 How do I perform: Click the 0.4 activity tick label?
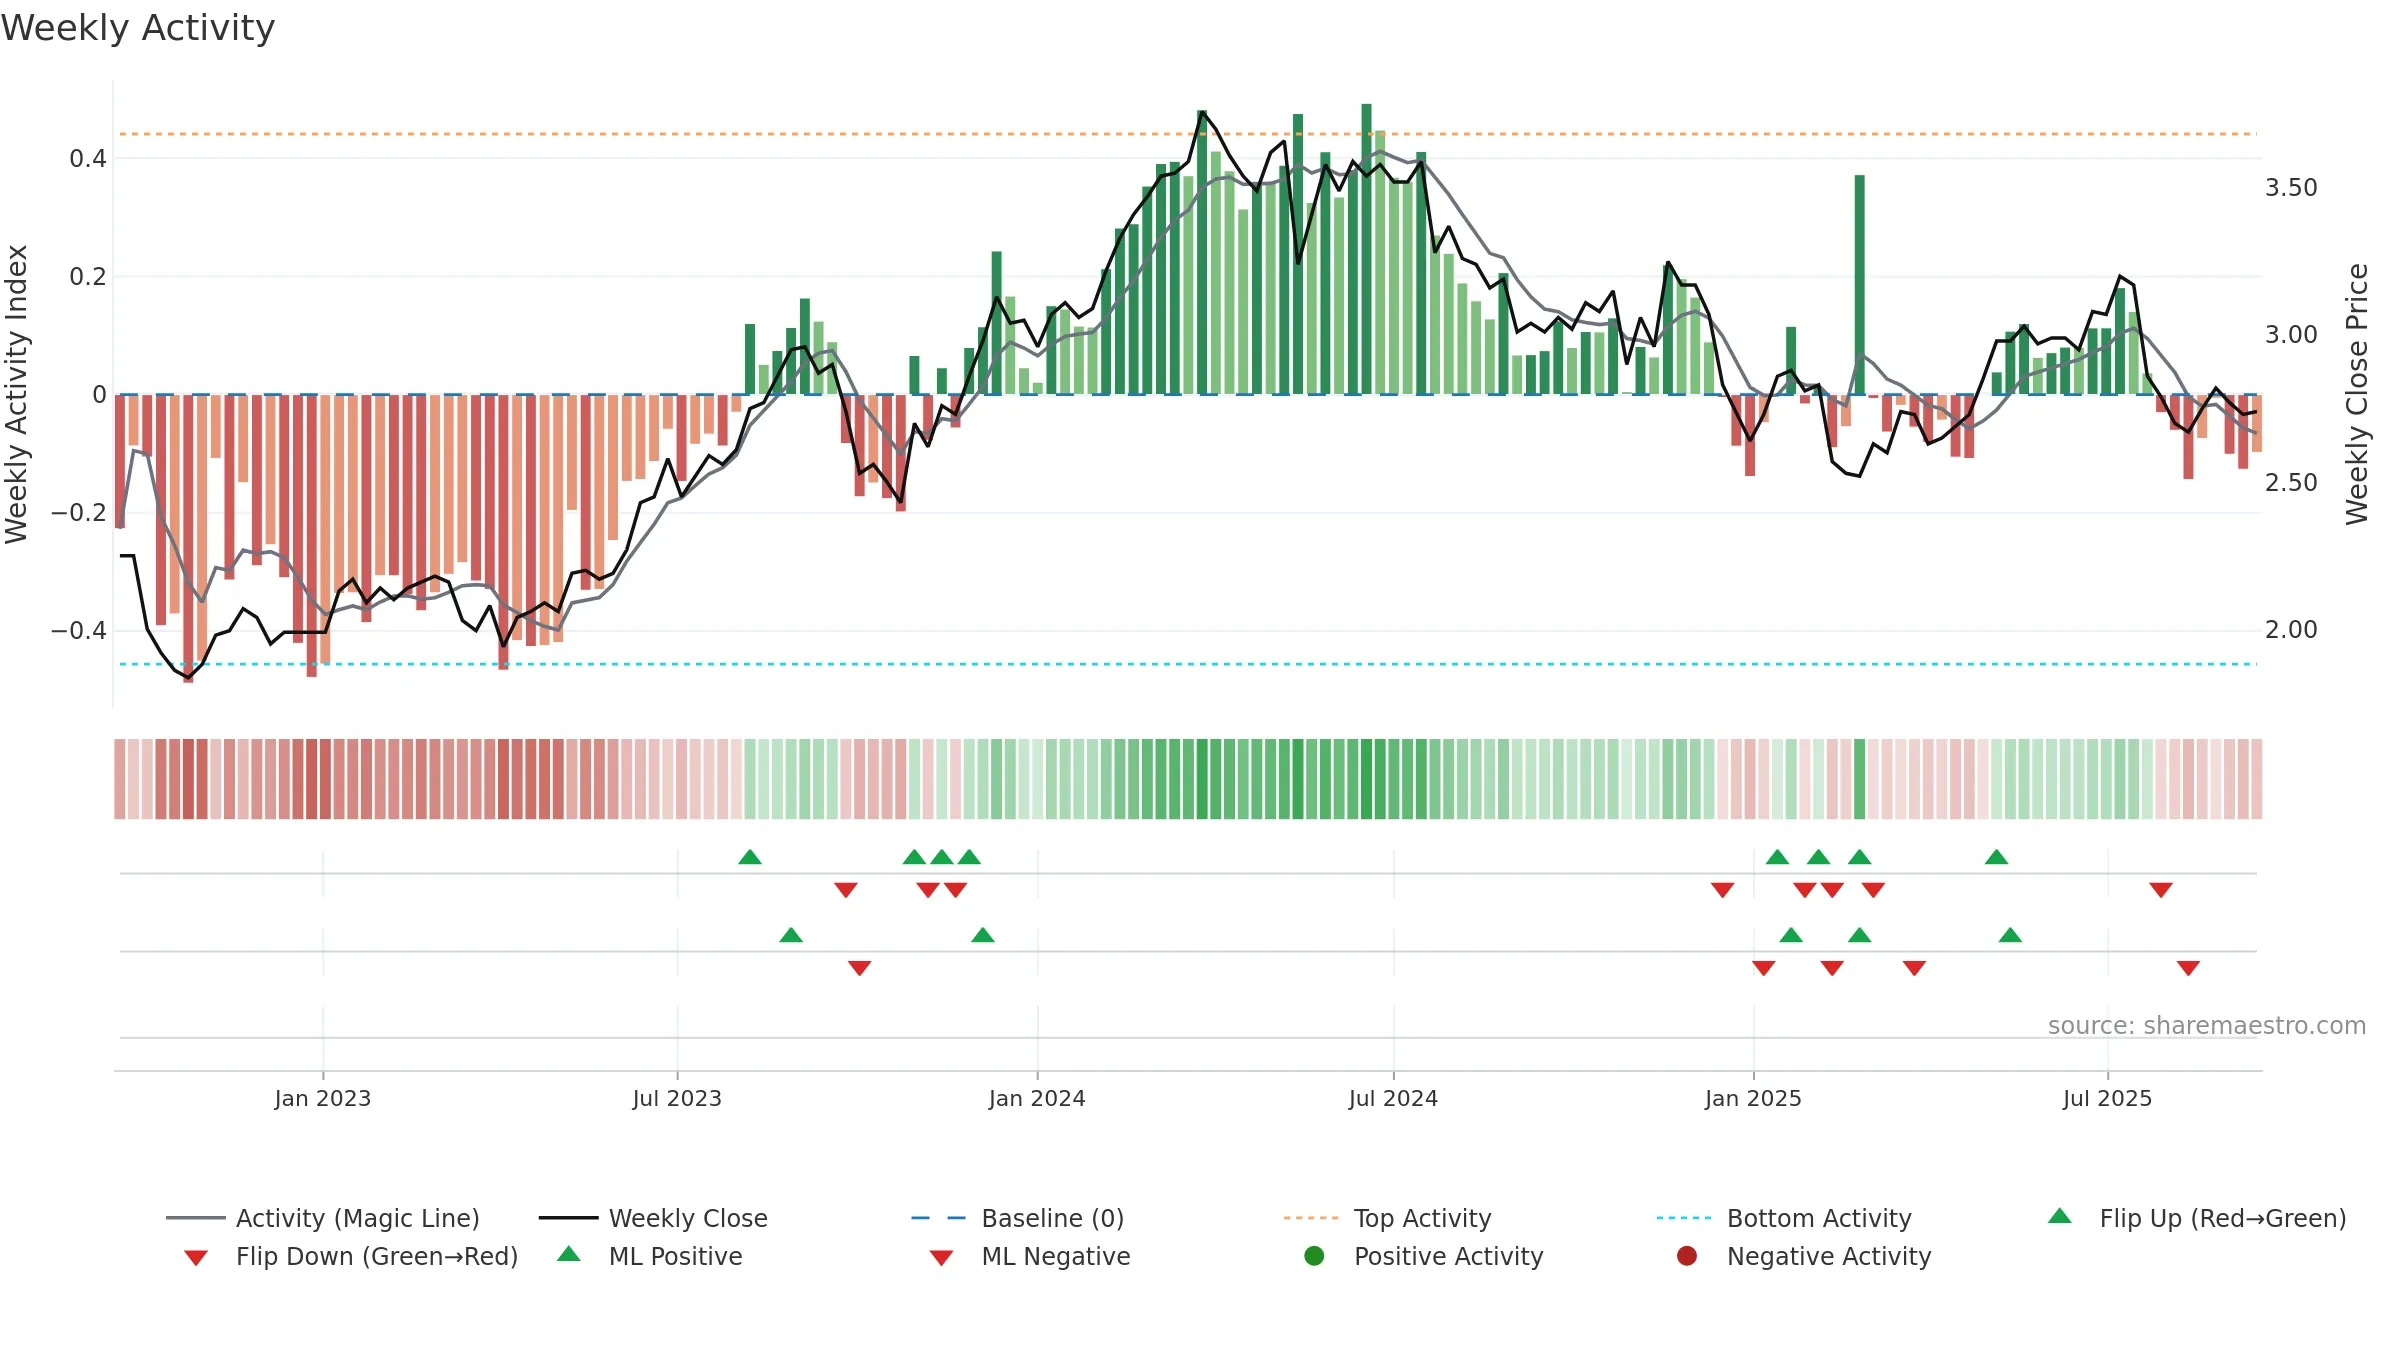(x=88, y=158)
